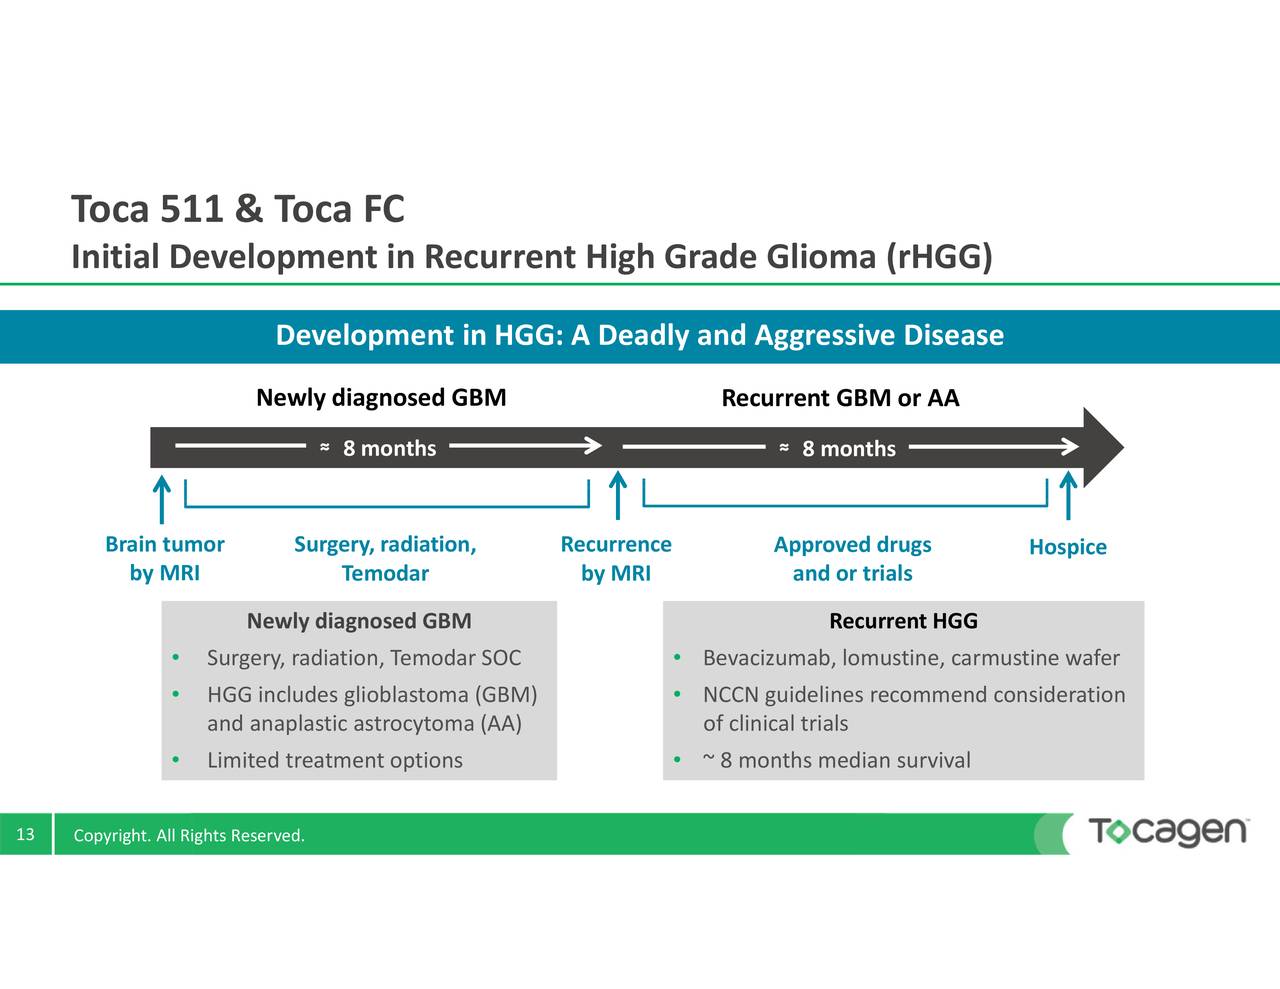
Task: Click the 'Newly diagnosed GBM' heading above the timeline
Action: (x=381, y=398)
